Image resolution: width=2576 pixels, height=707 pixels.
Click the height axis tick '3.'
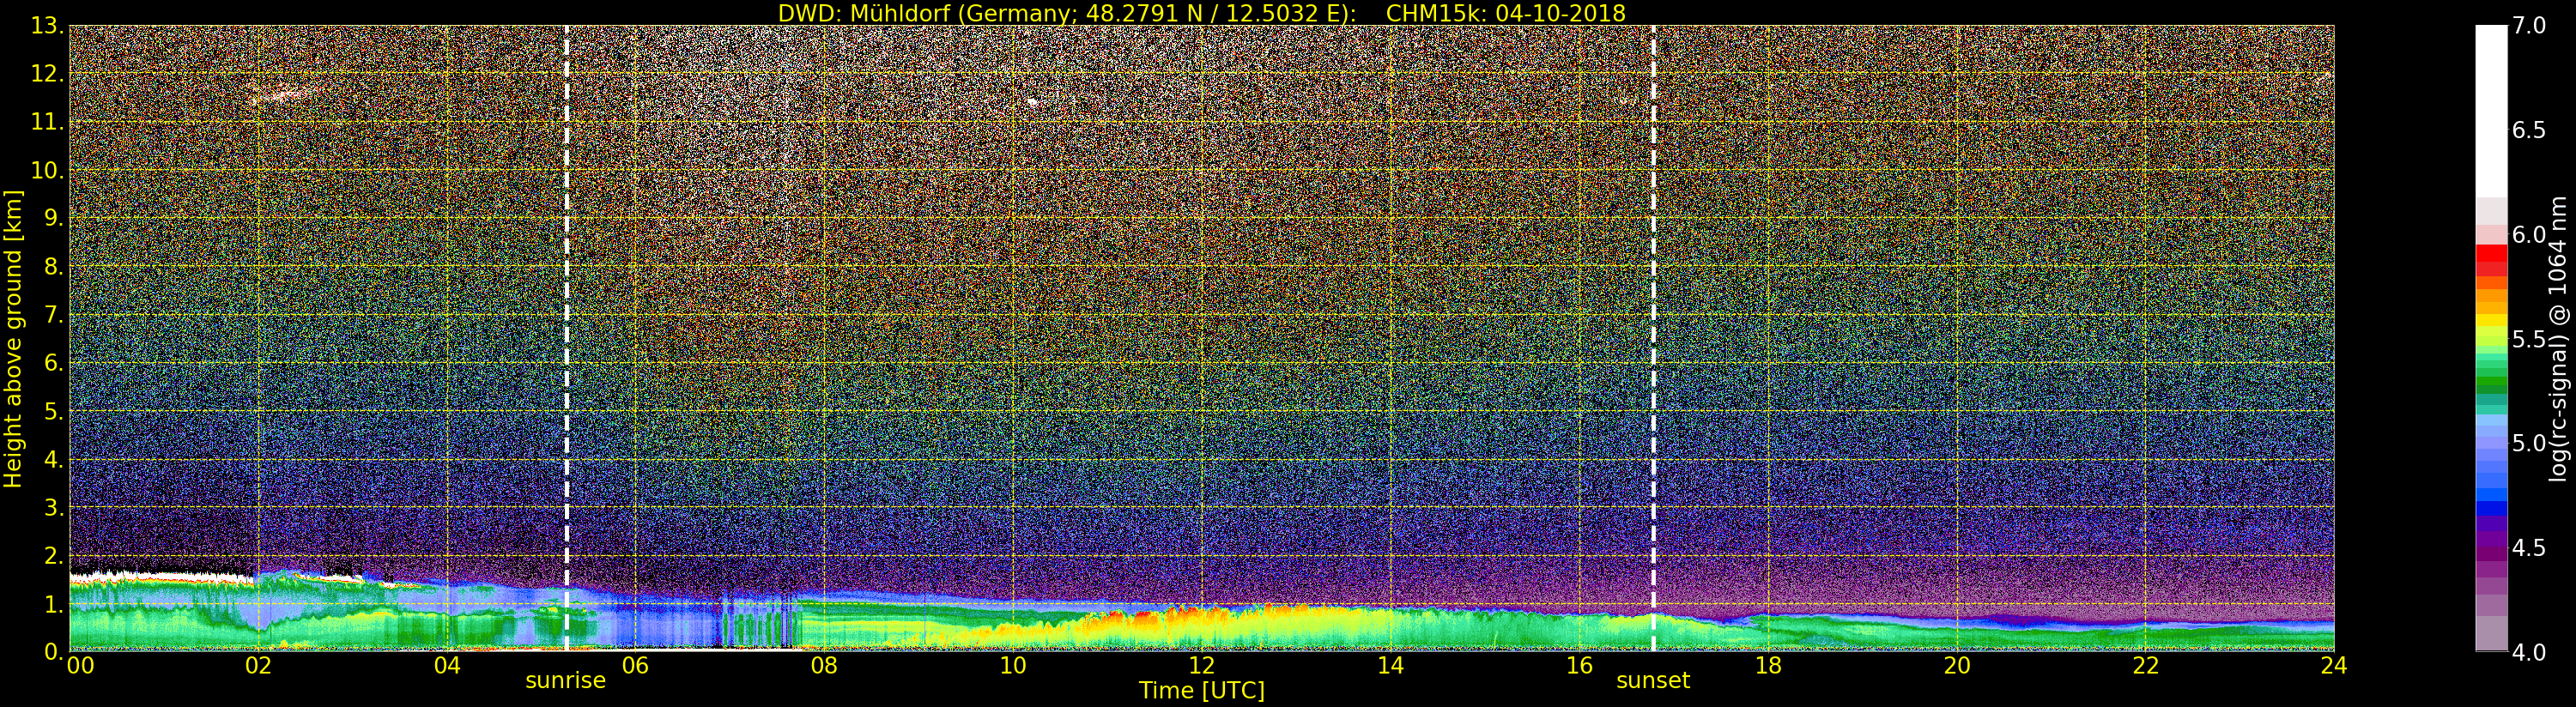coord(53,507)
